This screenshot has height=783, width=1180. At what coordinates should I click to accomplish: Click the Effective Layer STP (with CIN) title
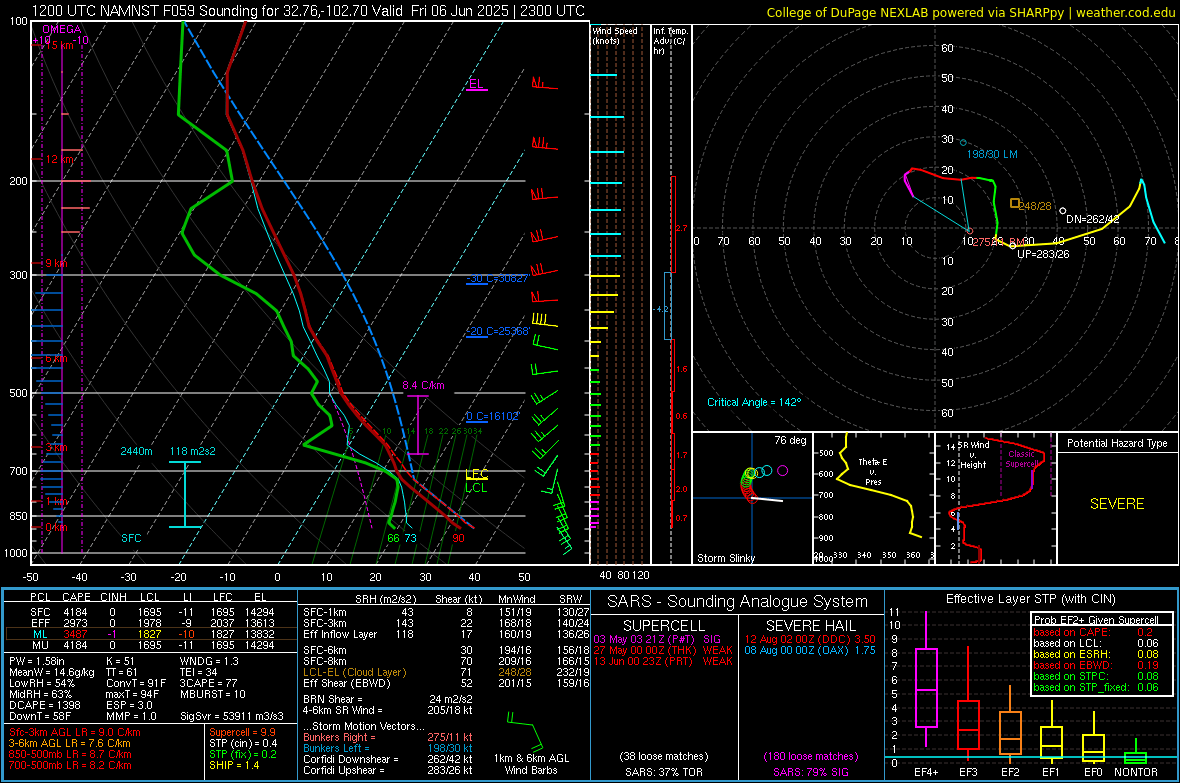[x=1030, y=599]
